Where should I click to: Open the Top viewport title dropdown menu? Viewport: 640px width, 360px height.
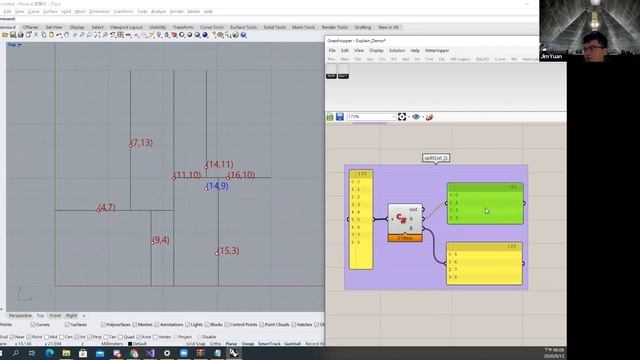(19, 45)
